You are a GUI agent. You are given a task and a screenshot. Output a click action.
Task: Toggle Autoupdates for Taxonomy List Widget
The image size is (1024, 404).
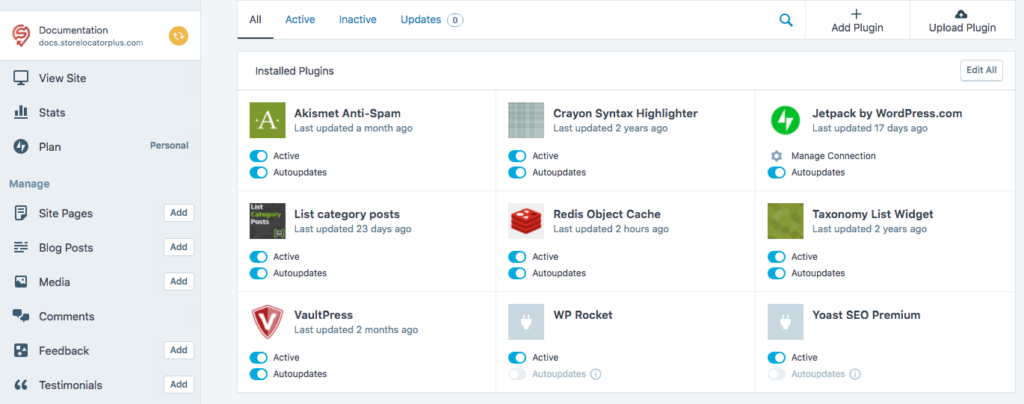coord(776,273)
